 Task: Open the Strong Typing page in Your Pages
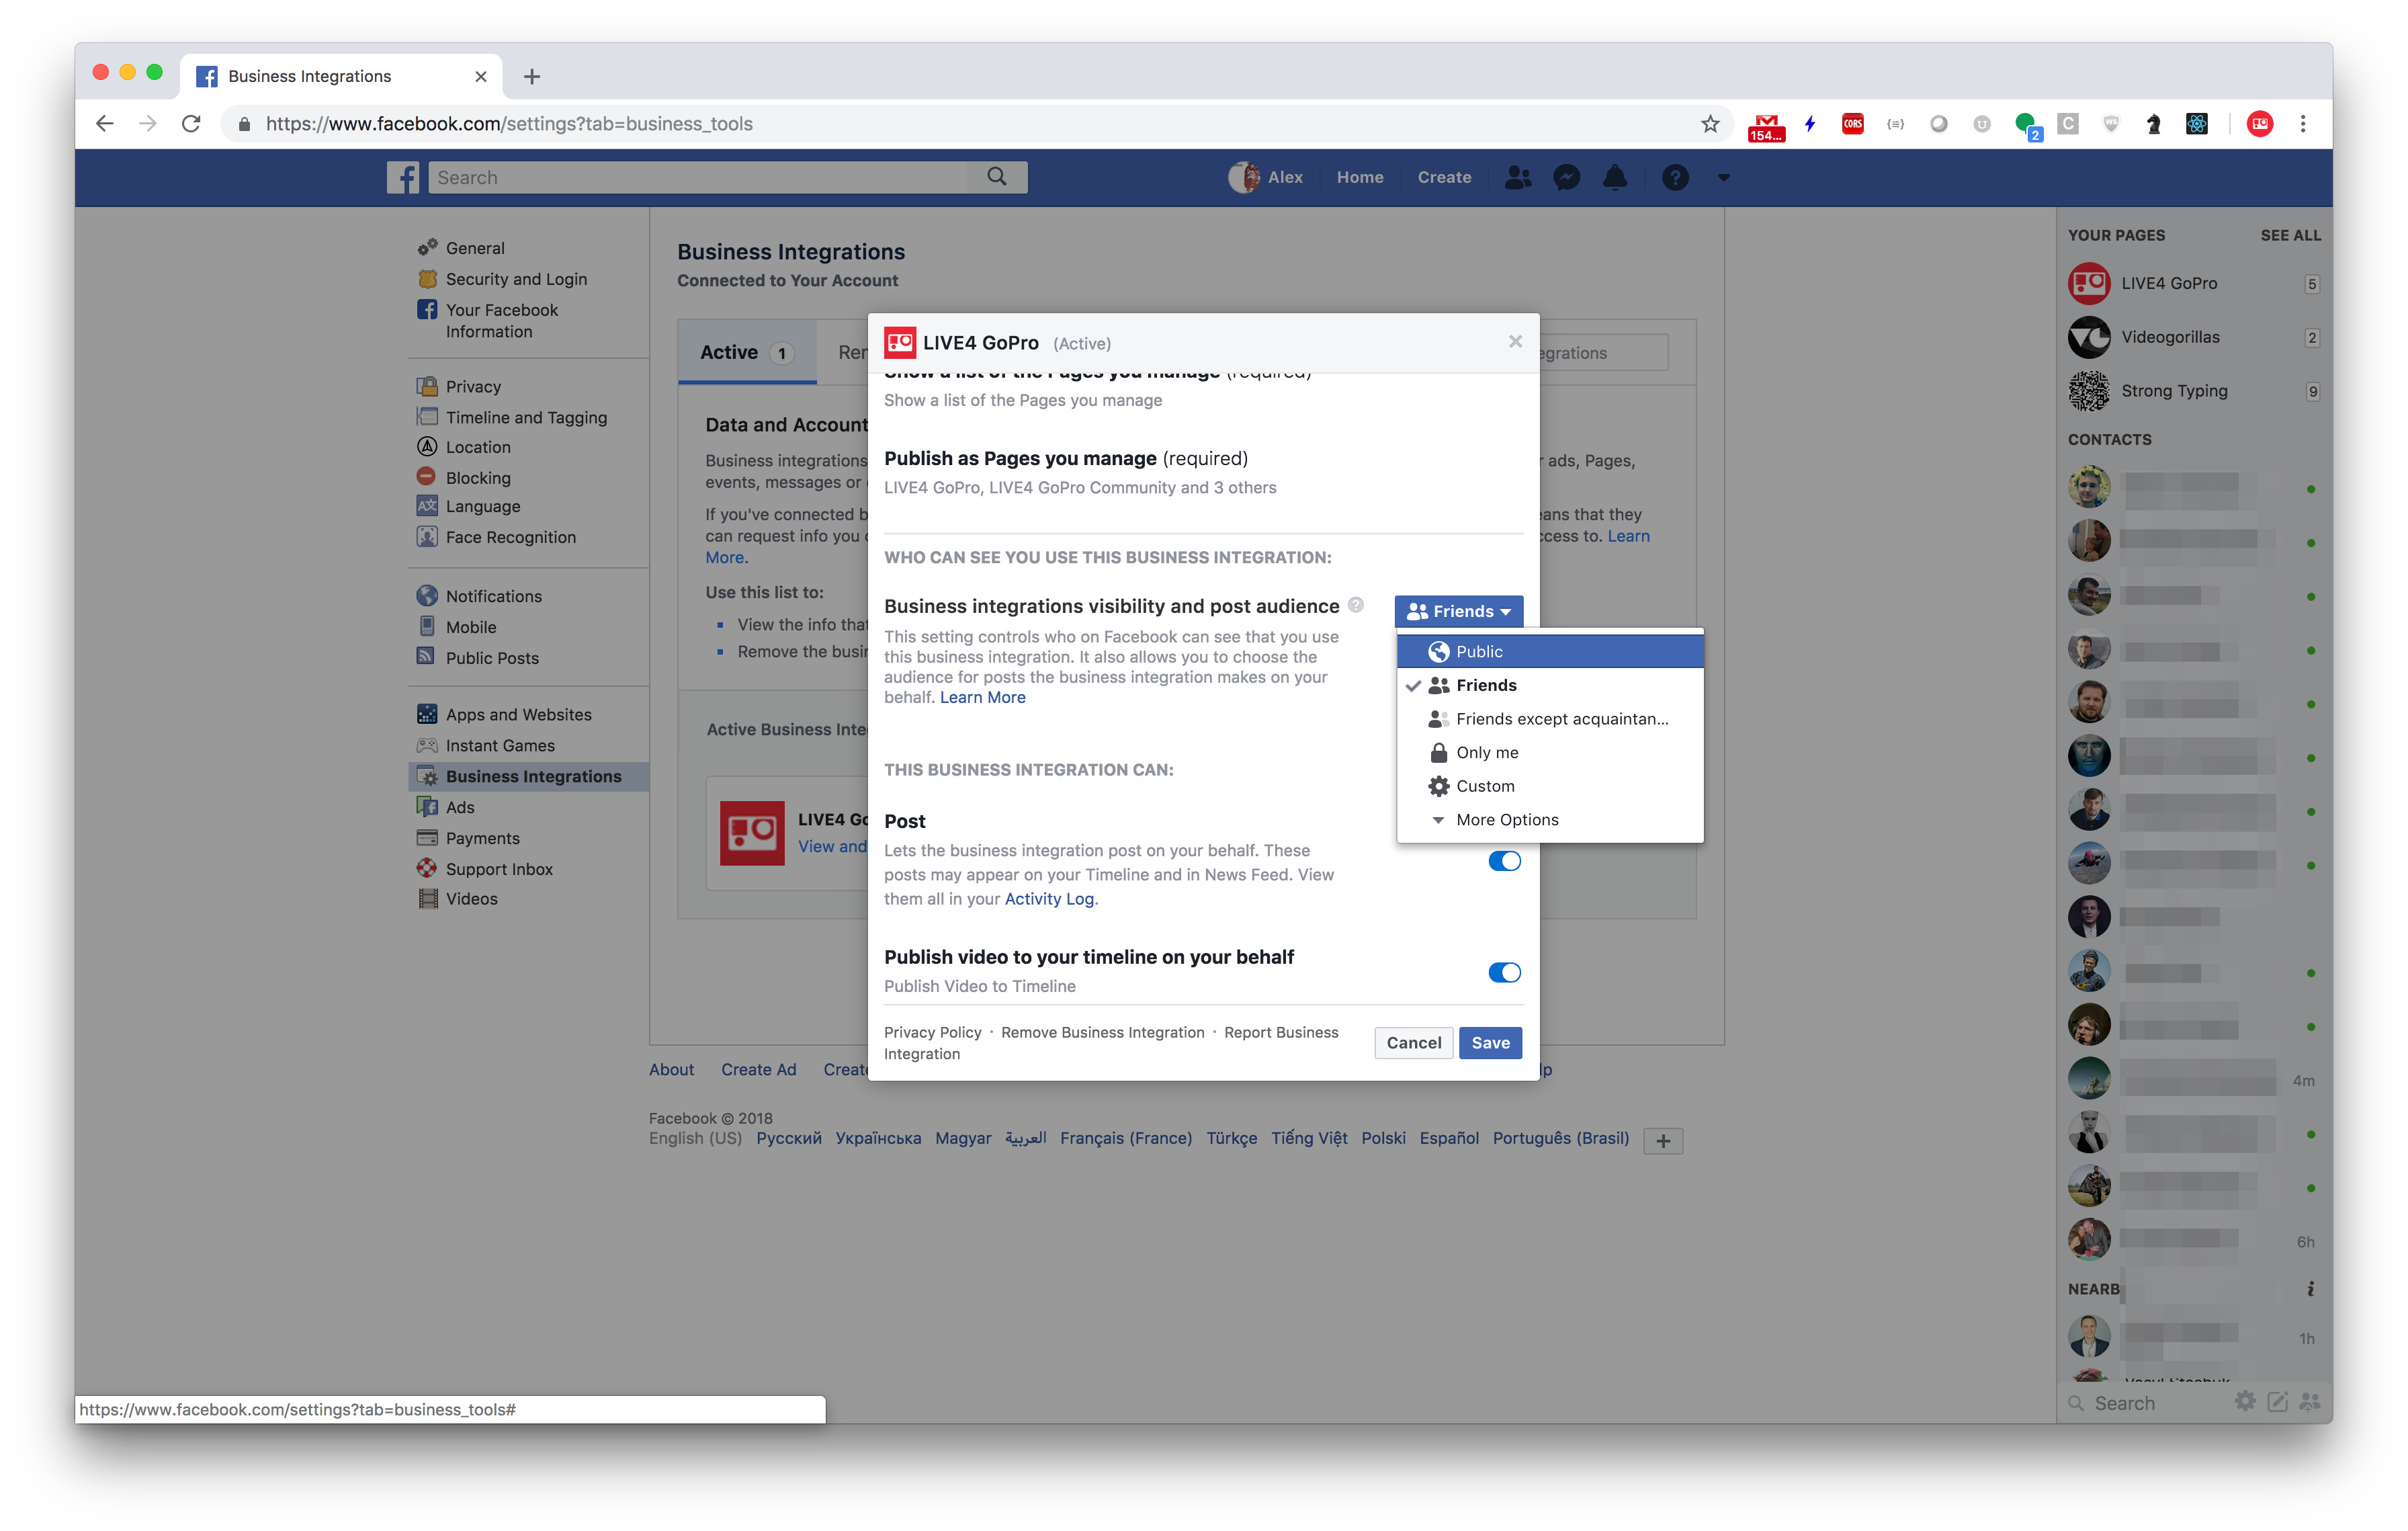[2173, 391]
